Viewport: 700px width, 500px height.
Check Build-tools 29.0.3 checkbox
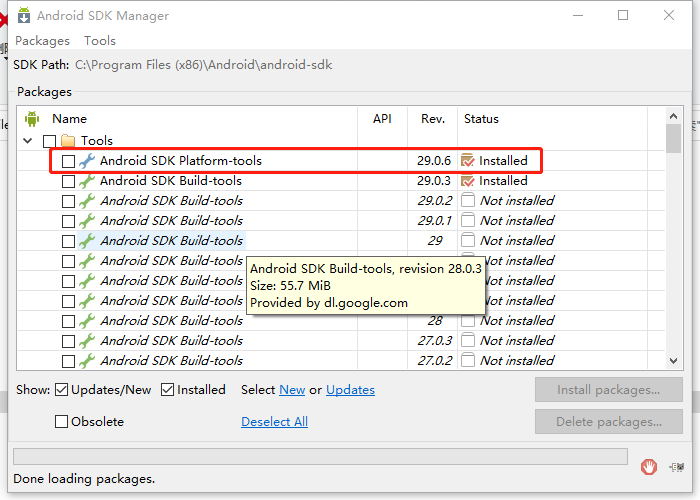[68, 181]
